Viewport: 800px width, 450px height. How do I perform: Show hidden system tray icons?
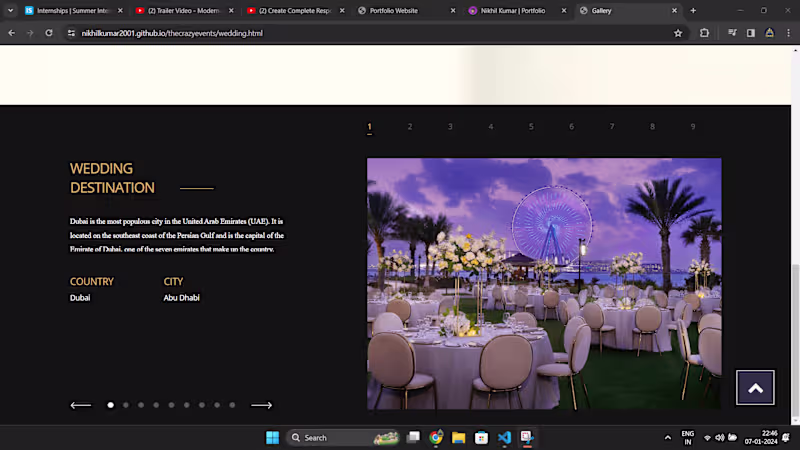pos(667,438)
